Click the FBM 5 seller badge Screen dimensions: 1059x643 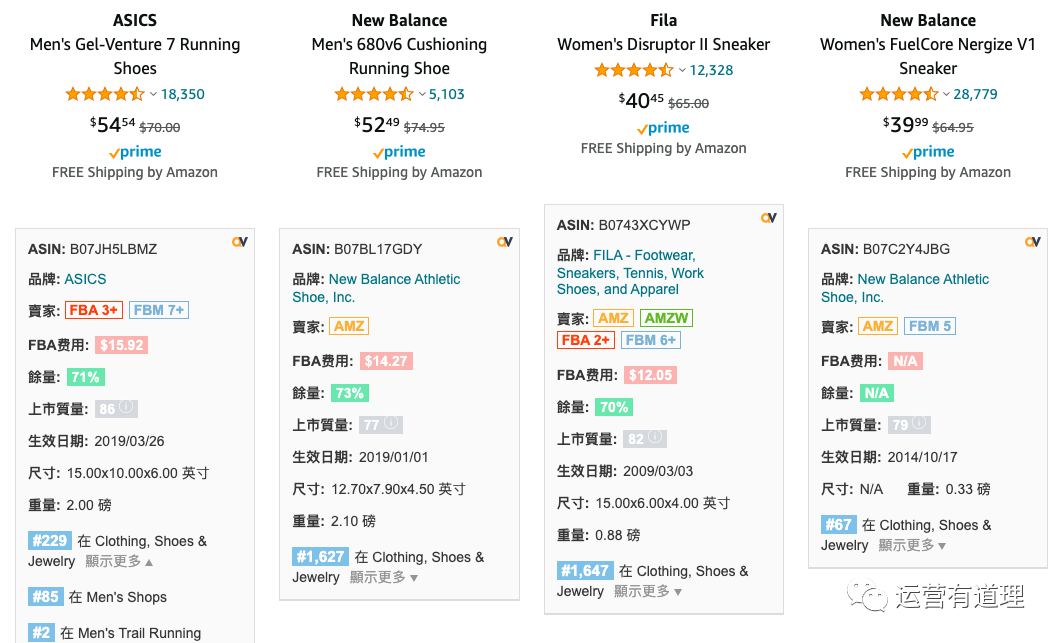pos(929,326)
